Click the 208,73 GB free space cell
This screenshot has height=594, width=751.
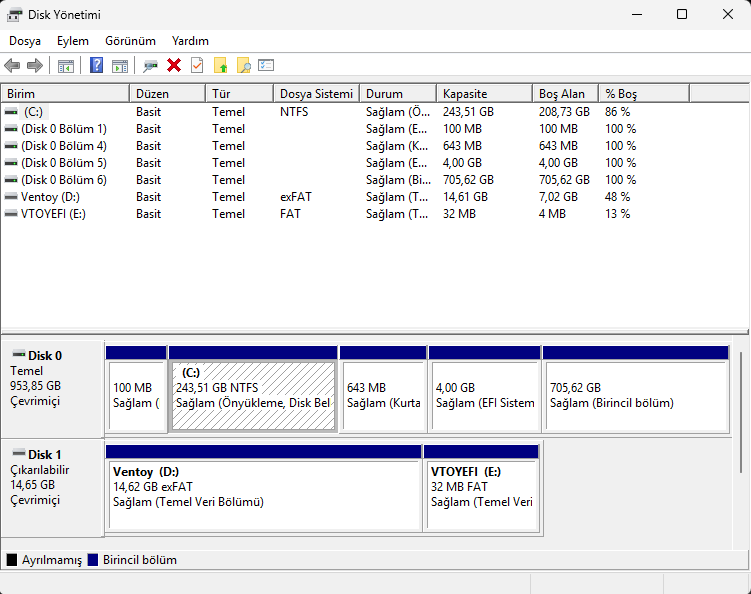pos(564,112)
